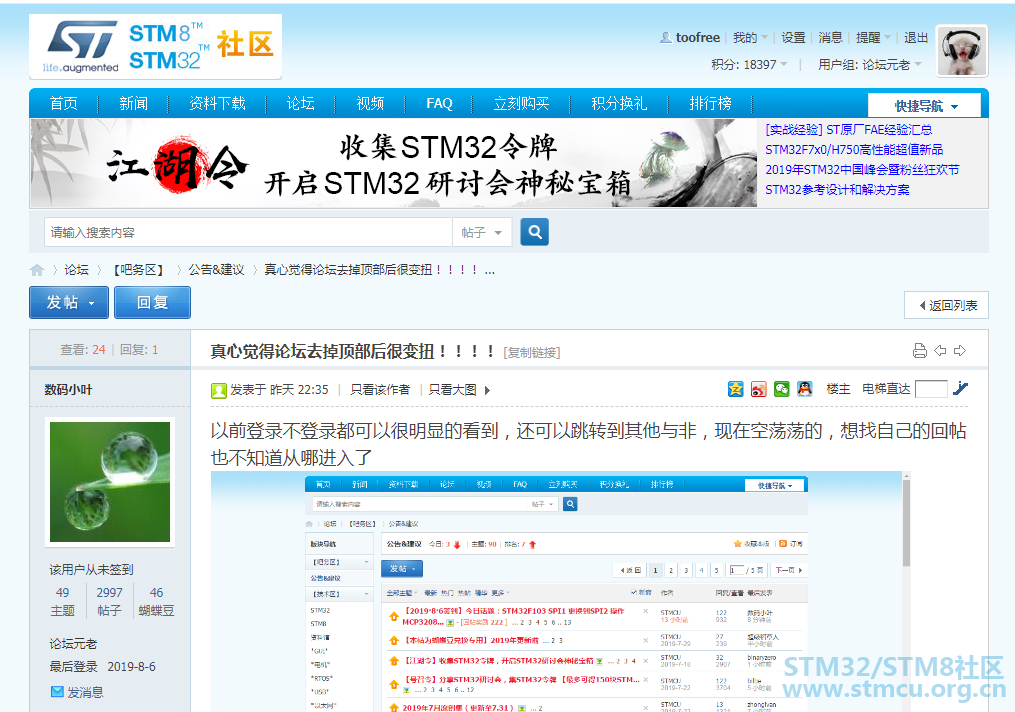The image size is (1015, 712).
Task: Go to the forum home via house icon
Action: point(37,270)
